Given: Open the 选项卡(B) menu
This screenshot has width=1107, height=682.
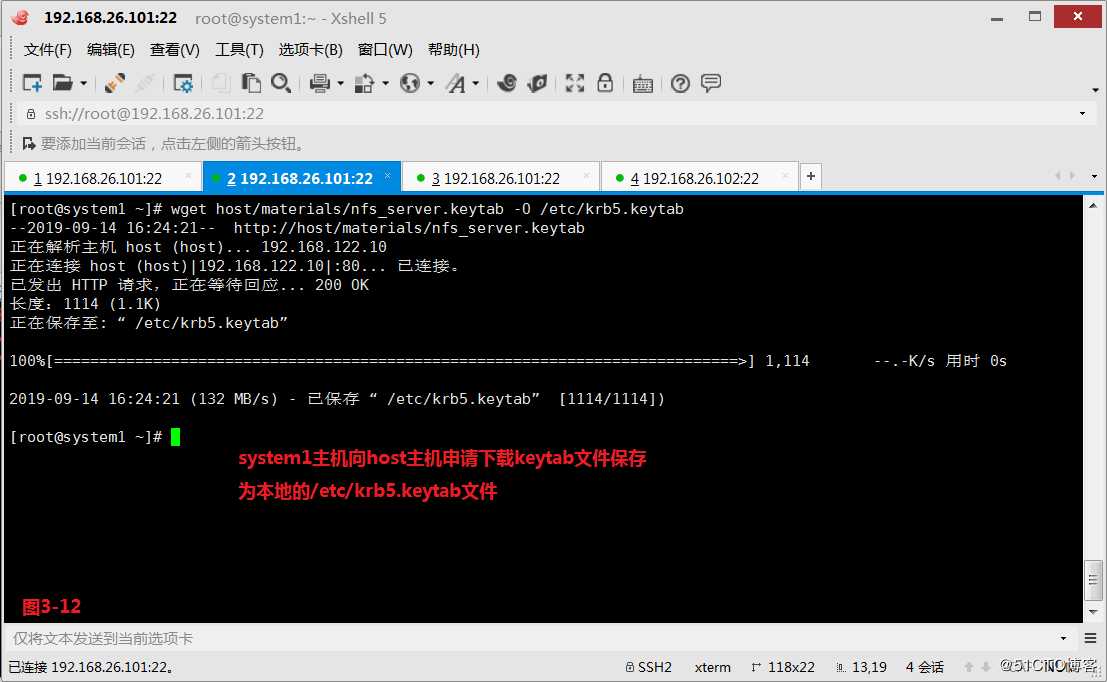Looking at the screenshot, I should [311, 49].
